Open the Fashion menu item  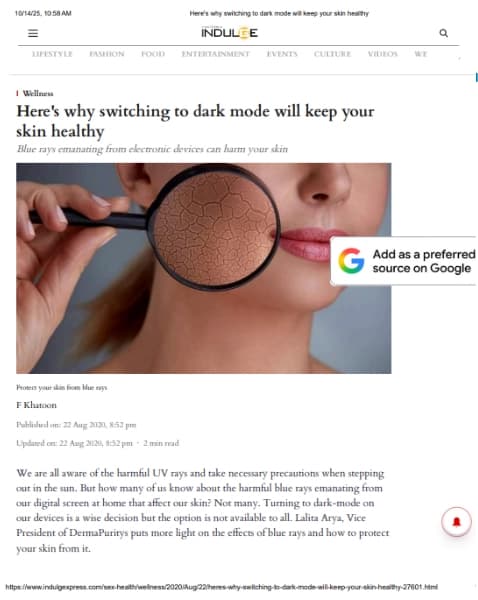coord(107,54)
